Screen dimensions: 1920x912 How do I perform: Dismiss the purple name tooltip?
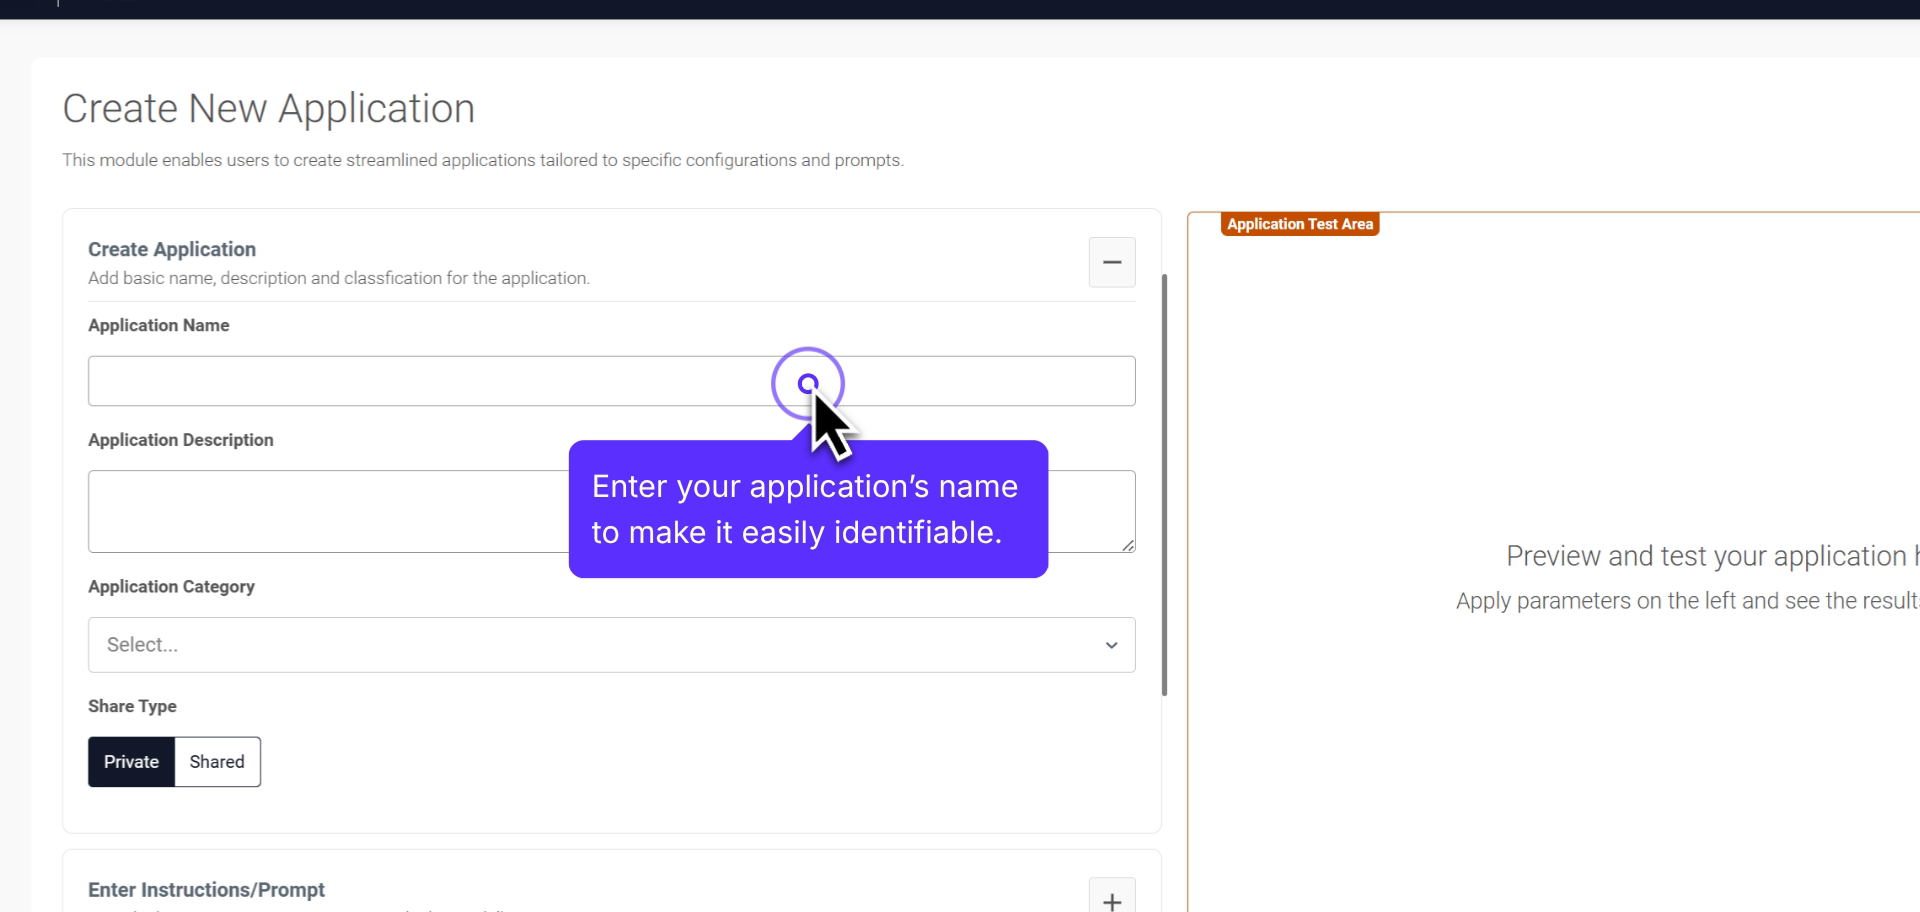point(807,509)
